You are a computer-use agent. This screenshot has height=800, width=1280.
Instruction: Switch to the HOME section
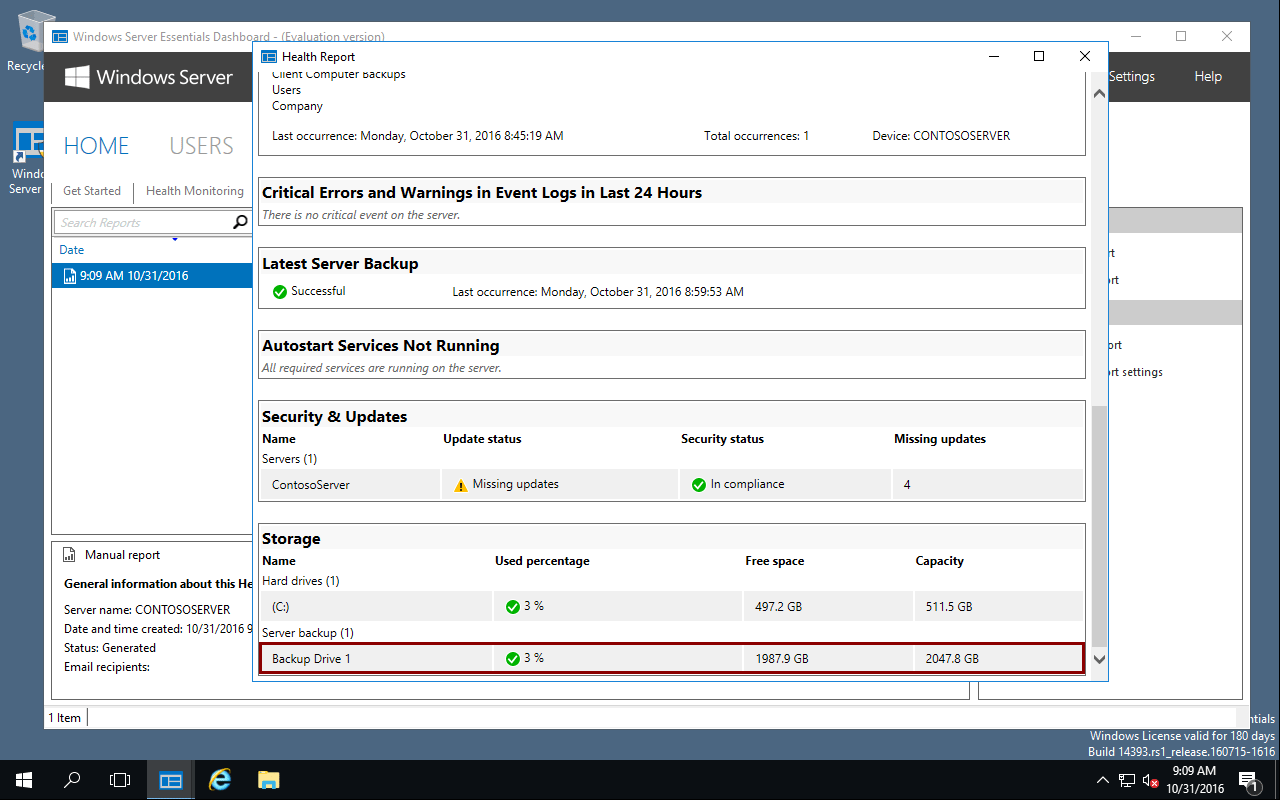[96, 146]
